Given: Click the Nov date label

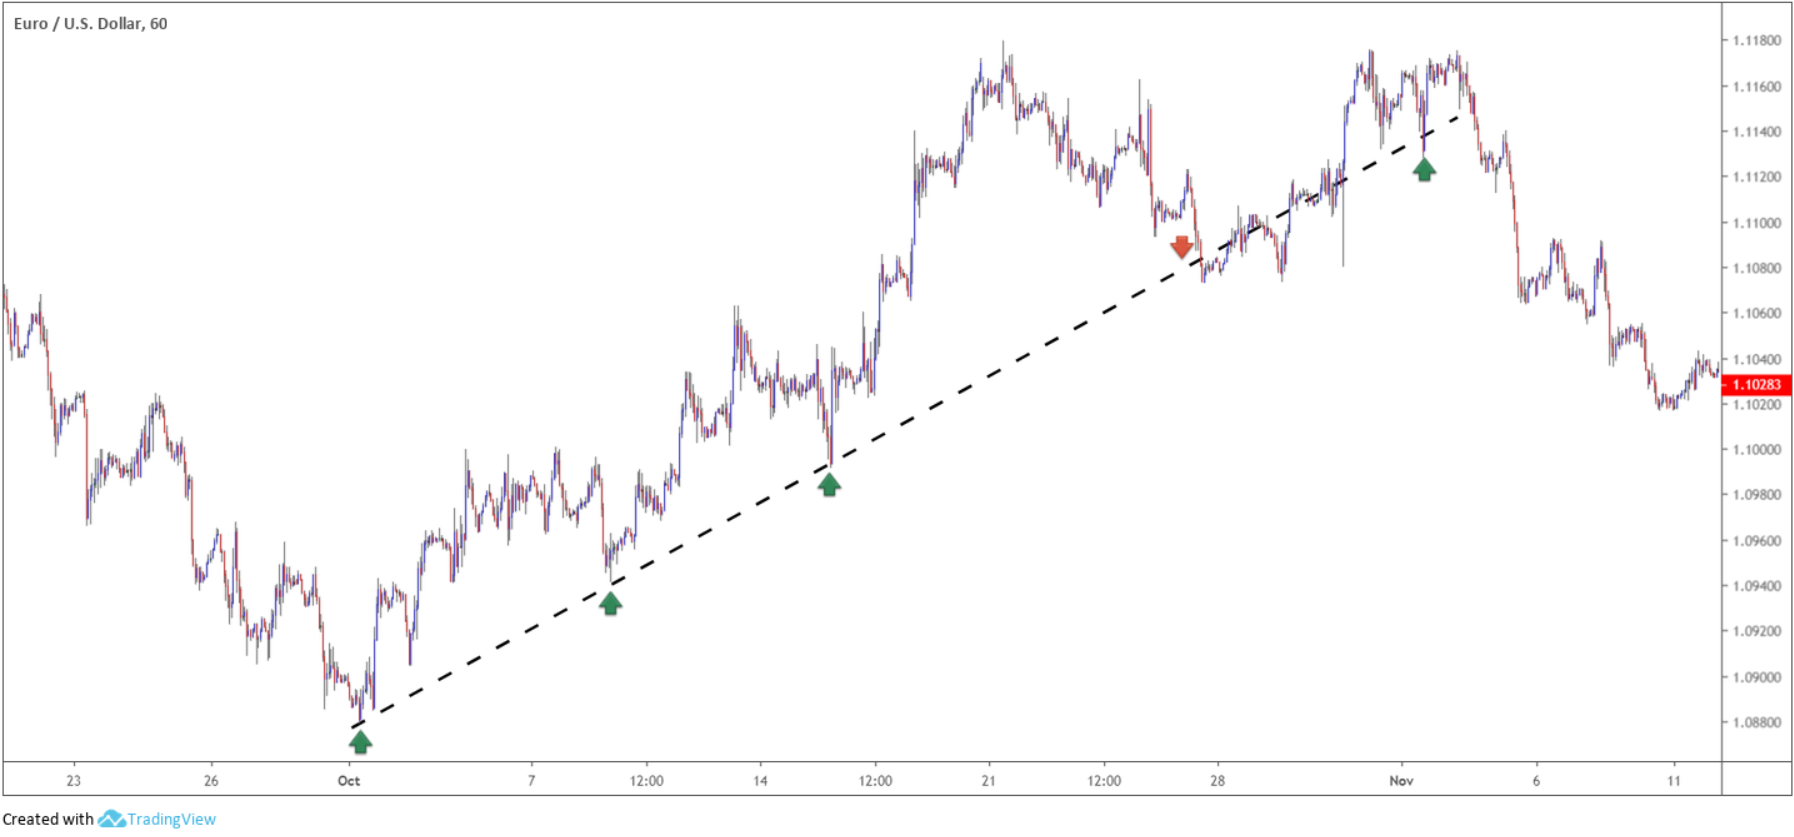Looking at the screenshot, I should click(1401, 780).
